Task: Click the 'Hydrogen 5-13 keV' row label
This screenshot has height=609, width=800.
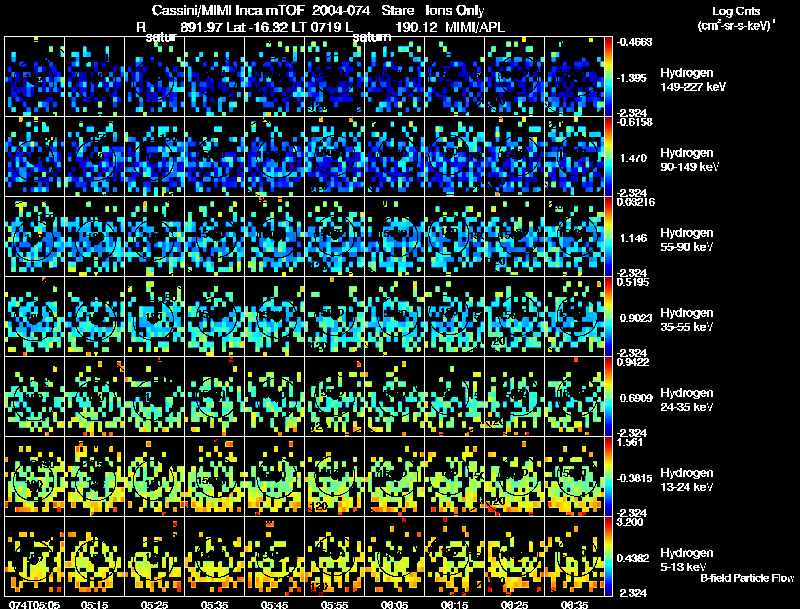Action: [687, 560]
